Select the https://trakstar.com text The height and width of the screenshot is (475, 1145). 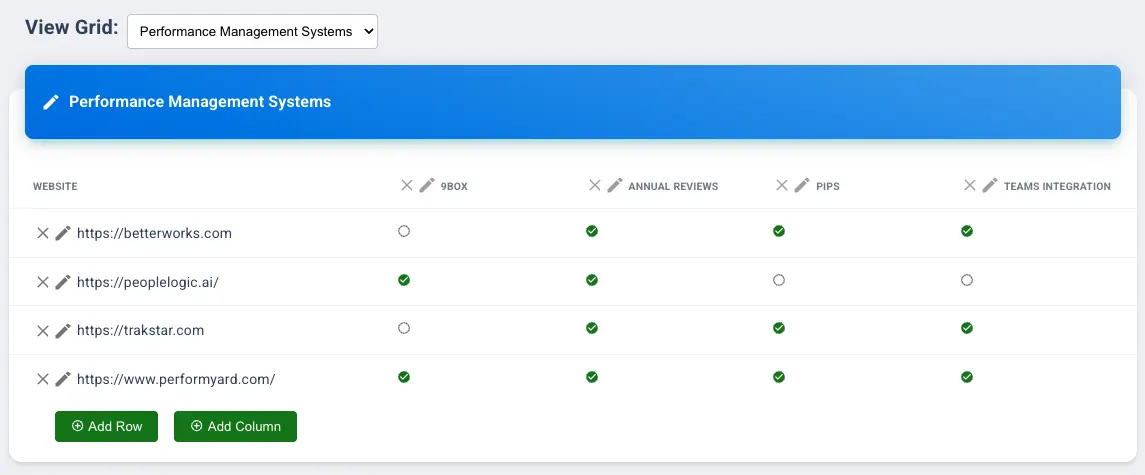[140, 330]
